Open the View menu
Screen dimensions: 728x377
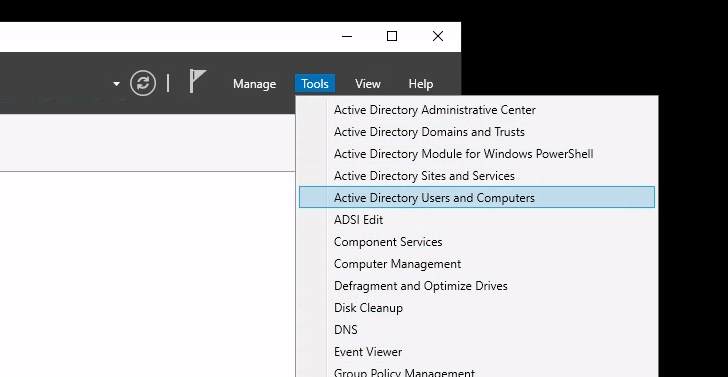tap(368, 84)
